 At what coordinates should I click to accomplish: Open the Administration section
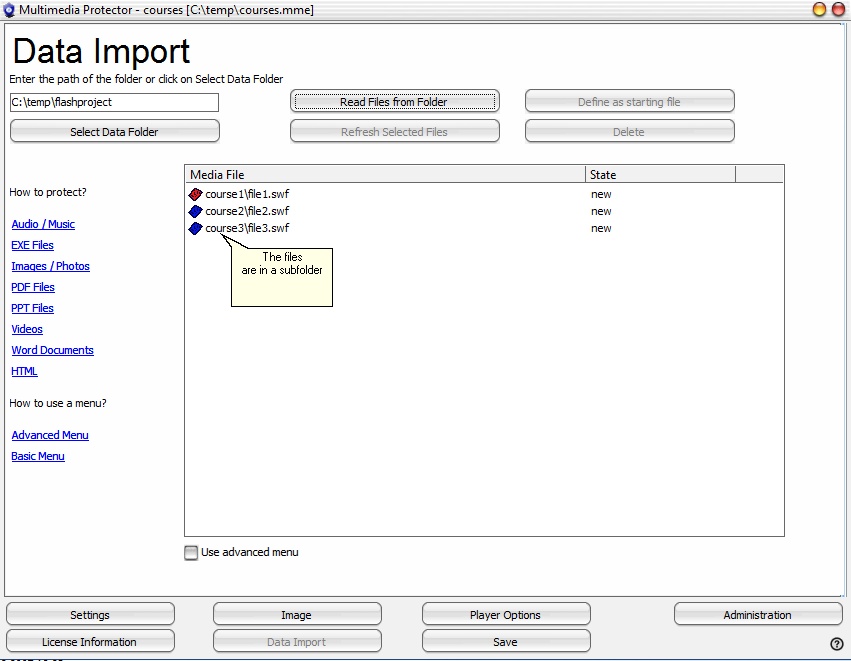click(757, 615)
